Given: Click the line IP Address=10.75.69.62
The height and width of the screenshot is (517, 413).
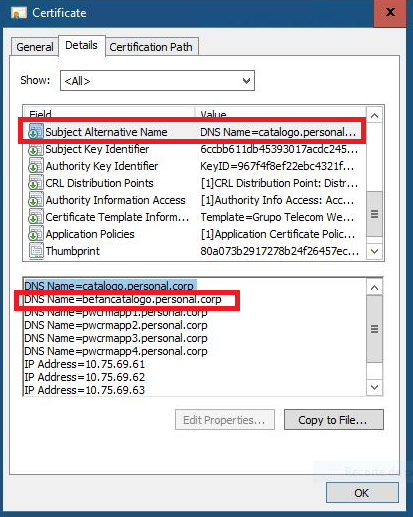Looking at the screenshot, I should pos(84,377).
